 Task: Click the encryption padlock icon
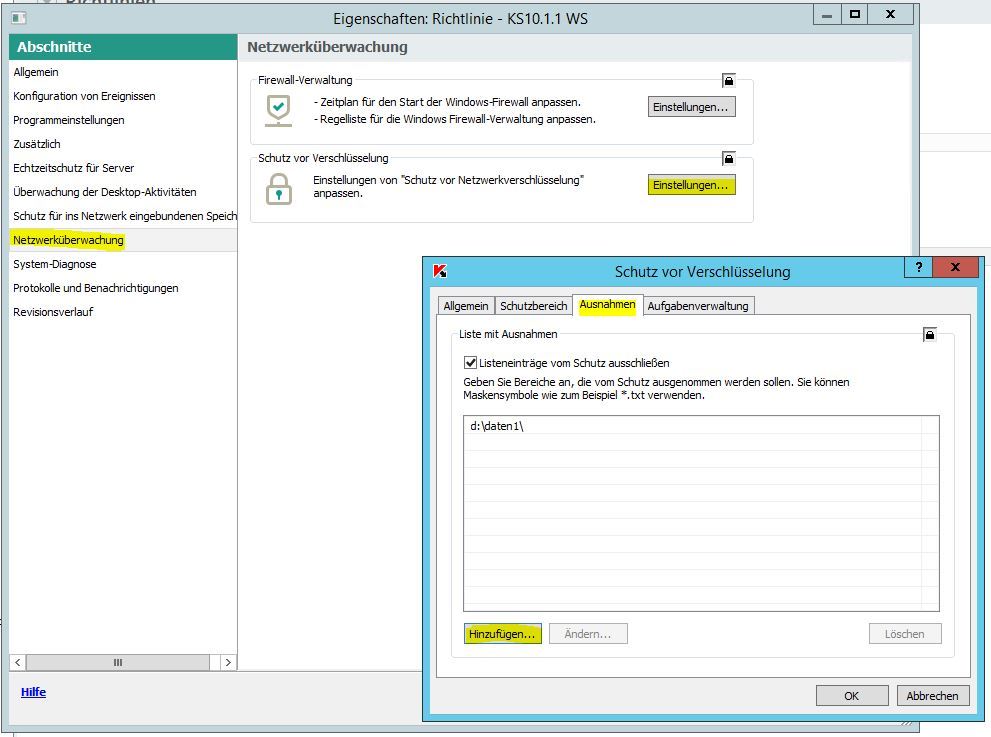click(x=279, y=188)
